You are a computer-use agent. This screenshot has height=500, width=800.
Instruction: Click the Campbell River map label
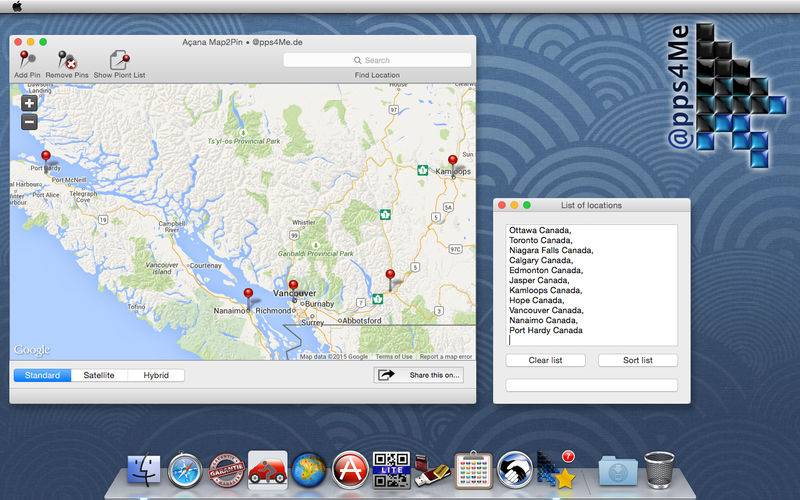coord(172,227)
